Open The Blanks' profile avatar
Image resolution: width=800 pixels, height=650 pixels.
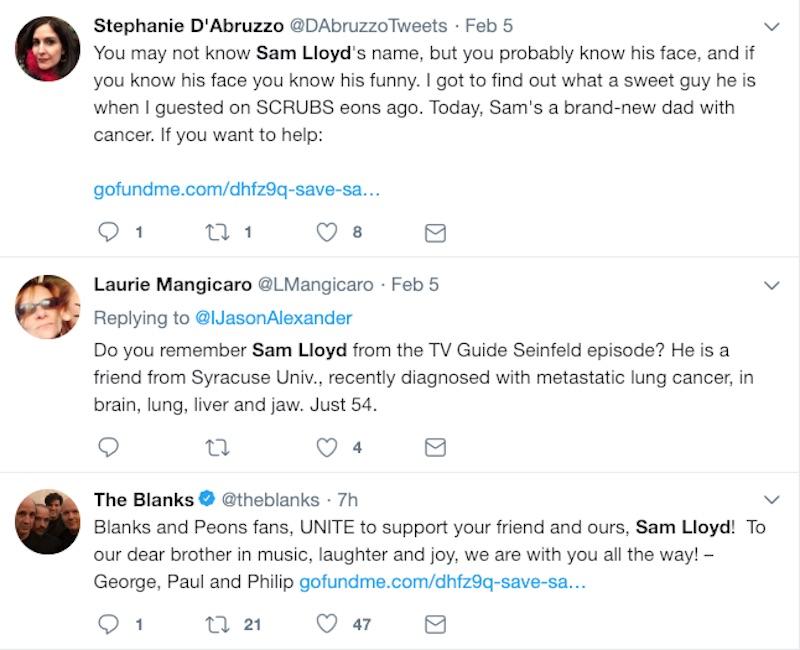point(48,521)
